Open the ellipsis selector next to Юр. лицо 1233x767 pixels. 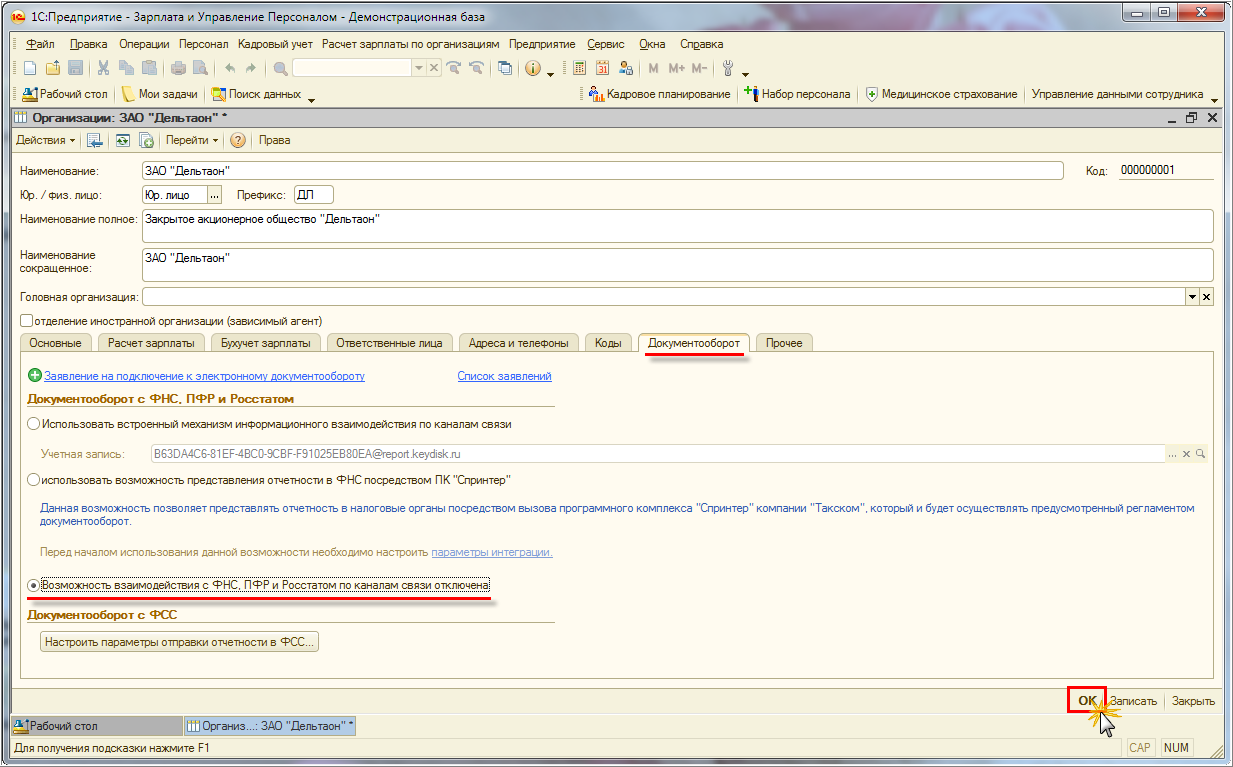coord(213,195)
